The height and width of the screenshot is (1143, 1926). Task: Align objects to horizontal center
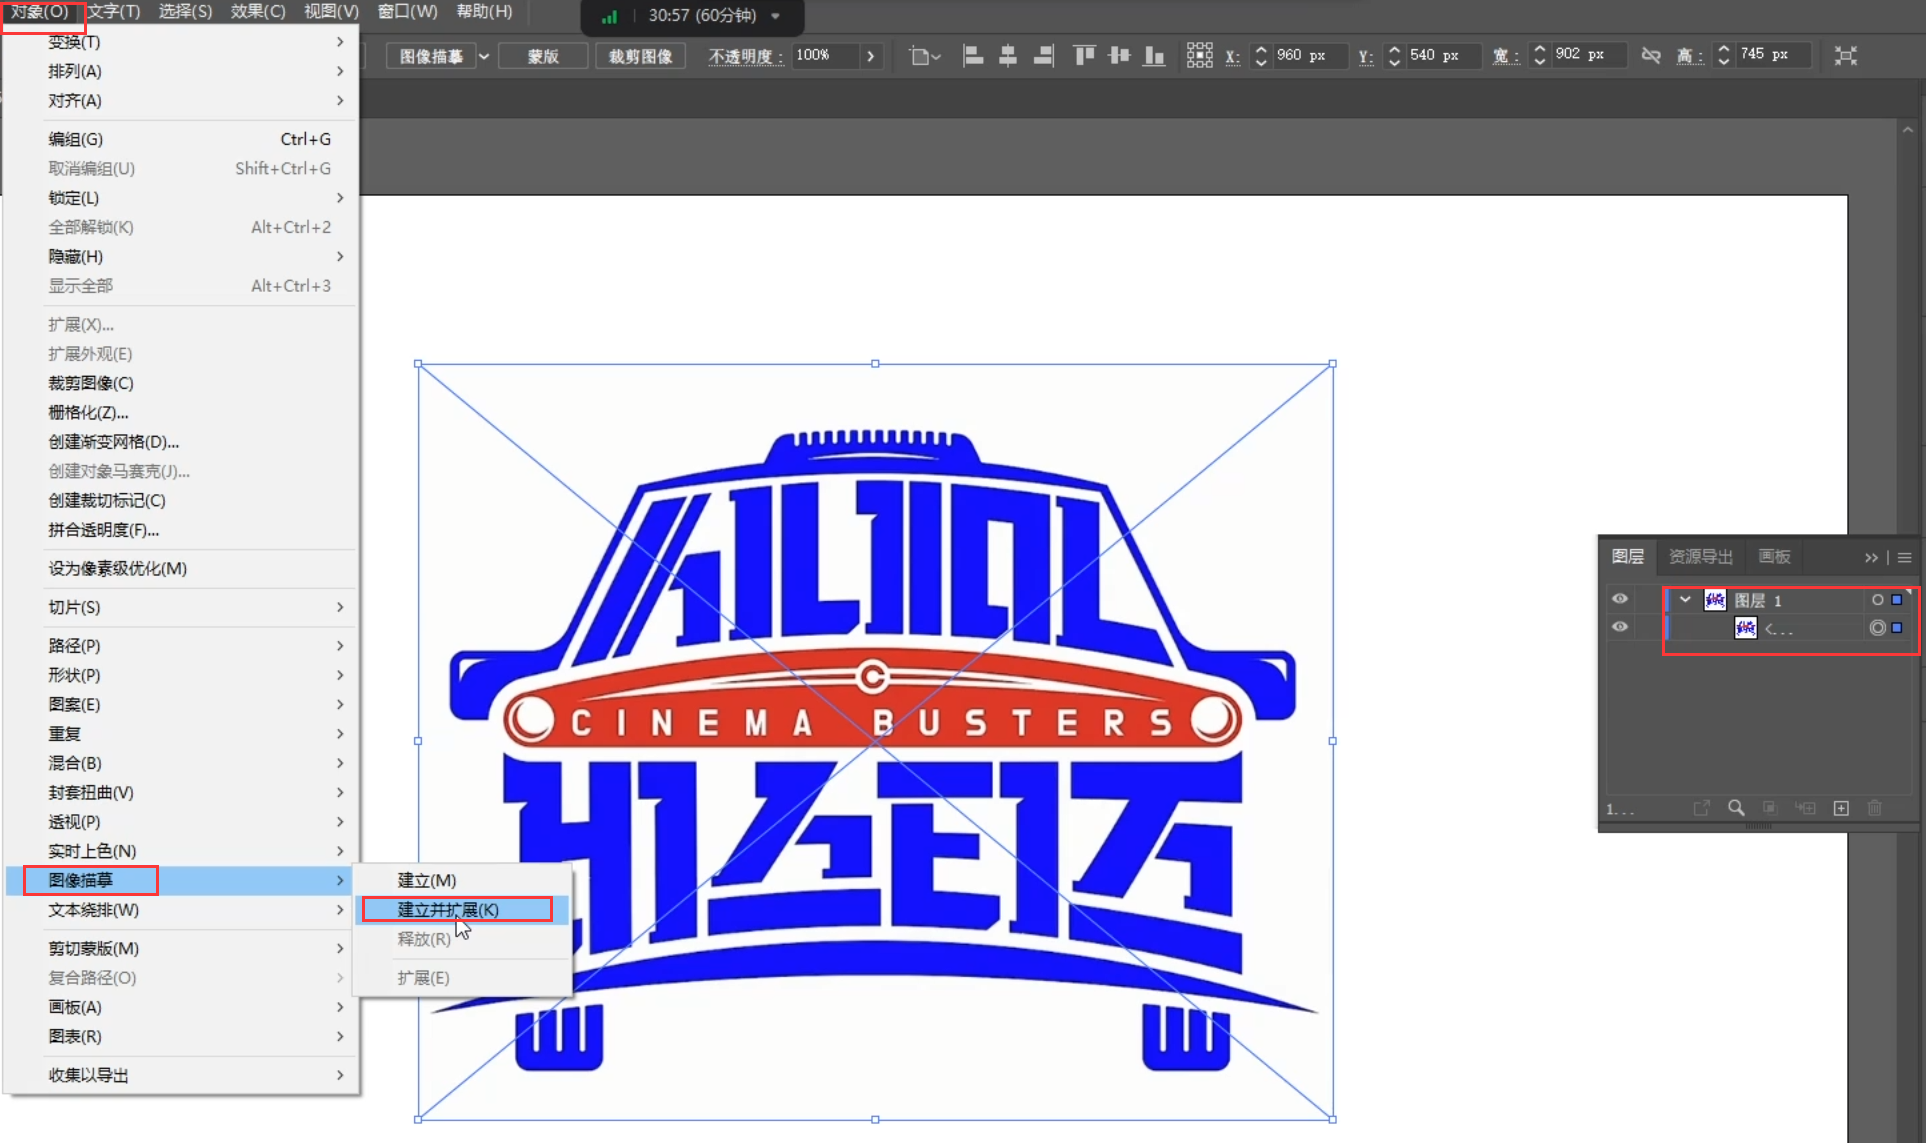(x=1008, y=56)
